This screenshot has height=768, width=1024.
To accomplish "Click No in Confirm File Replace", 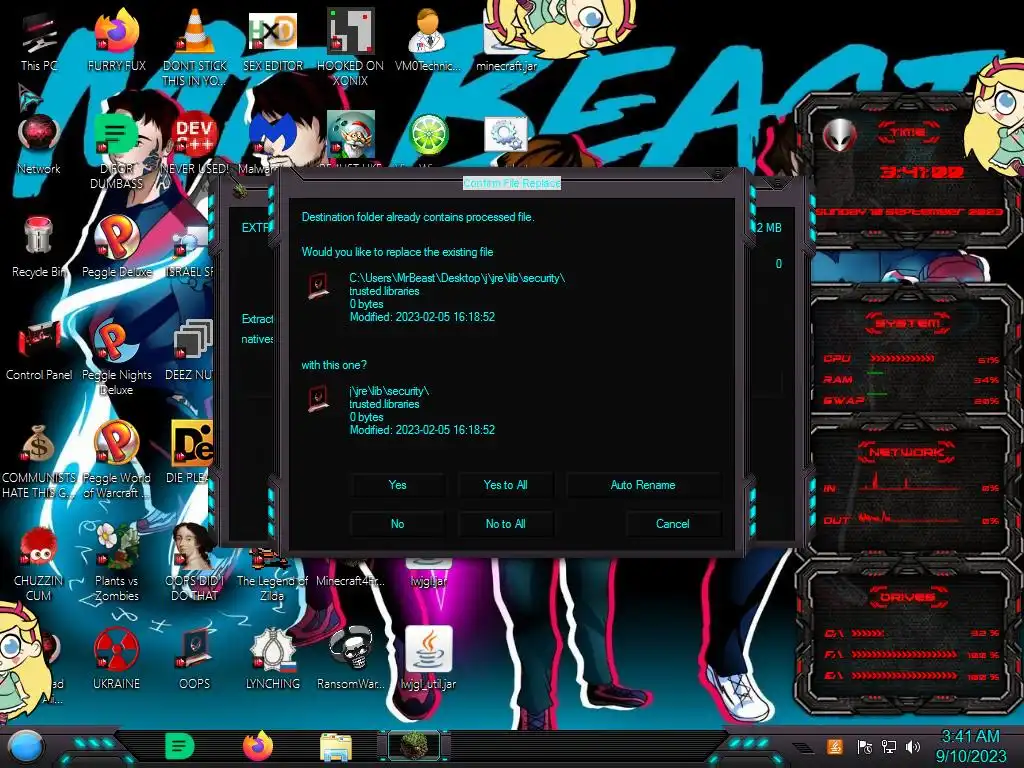I will [397, 524].
